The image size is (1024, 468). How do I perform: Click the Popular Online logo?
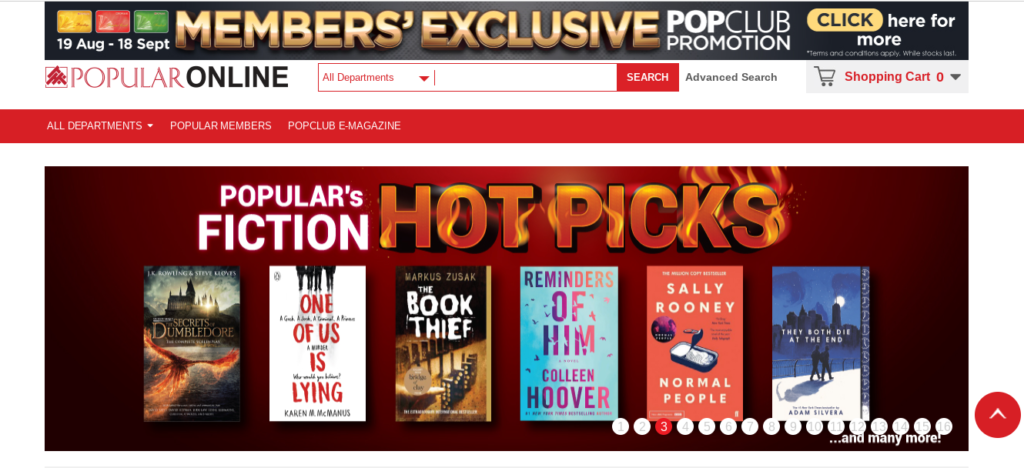[x=167, y=77]
